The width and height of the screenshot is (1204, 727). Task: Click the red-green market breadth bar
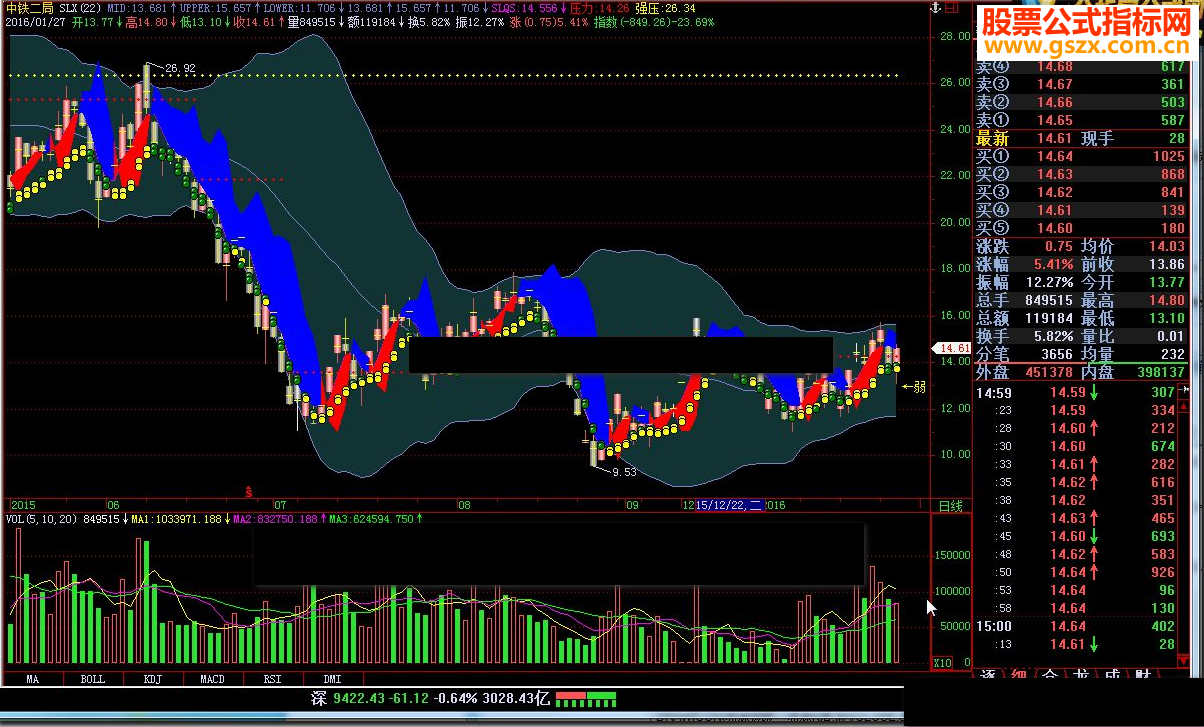point(585,697)
